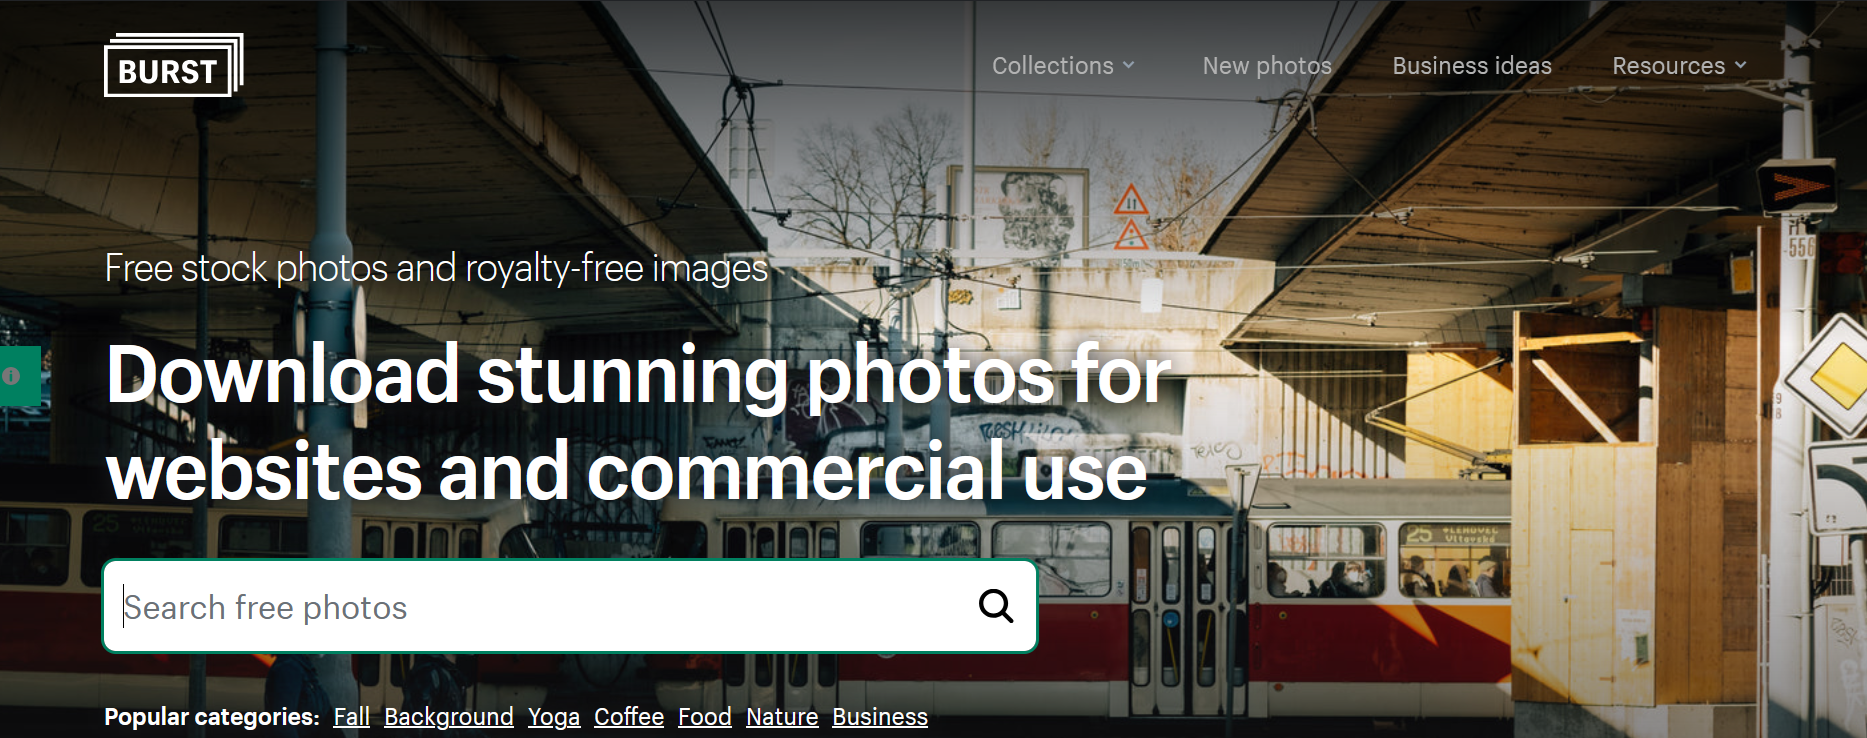Open the Resources menu label
Image resolution: width=1867 pixels, height=738 pixels.
[x=1668, y=66]
